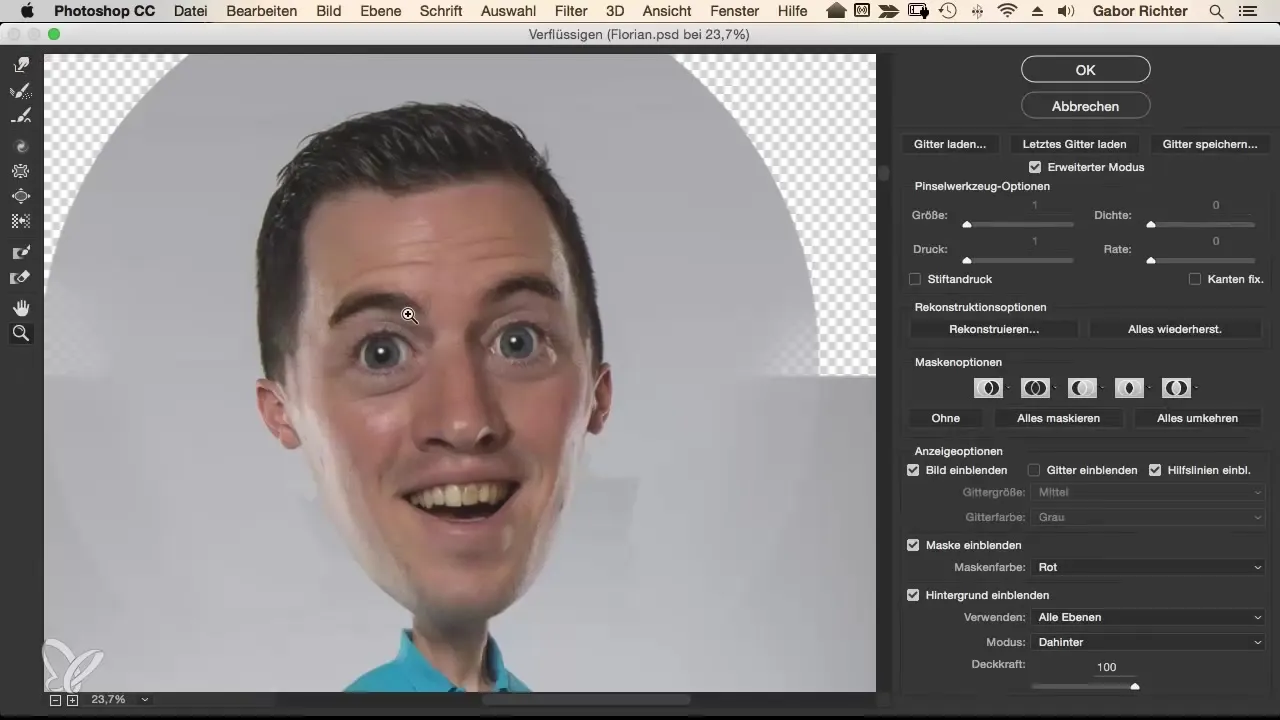Click Gitter speichern... button

pos(1209,144)
